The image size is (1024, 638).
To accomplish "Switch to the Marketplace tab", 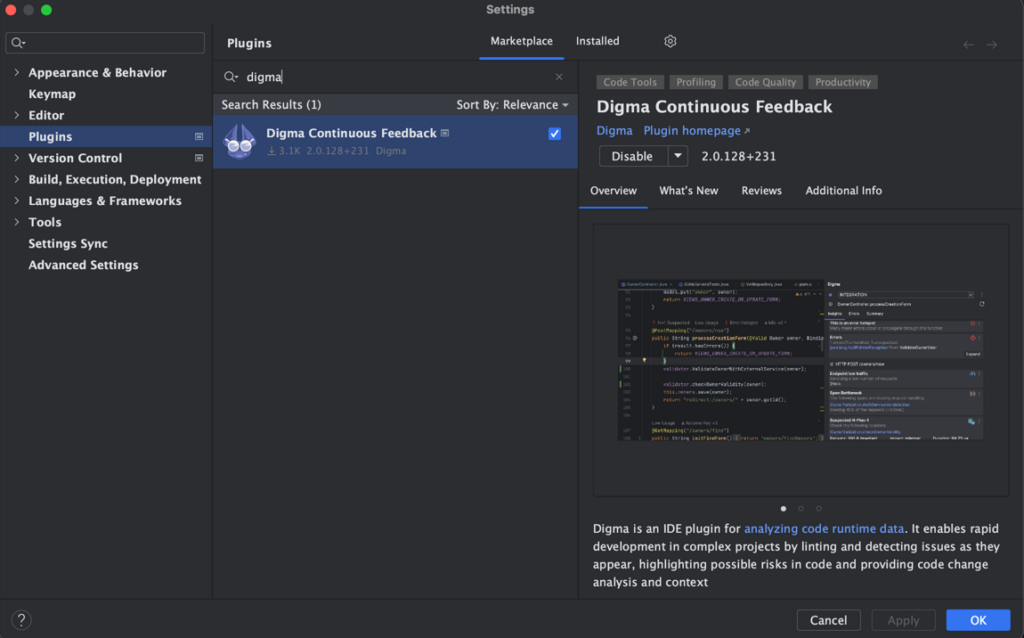I will tap(521, 41).
